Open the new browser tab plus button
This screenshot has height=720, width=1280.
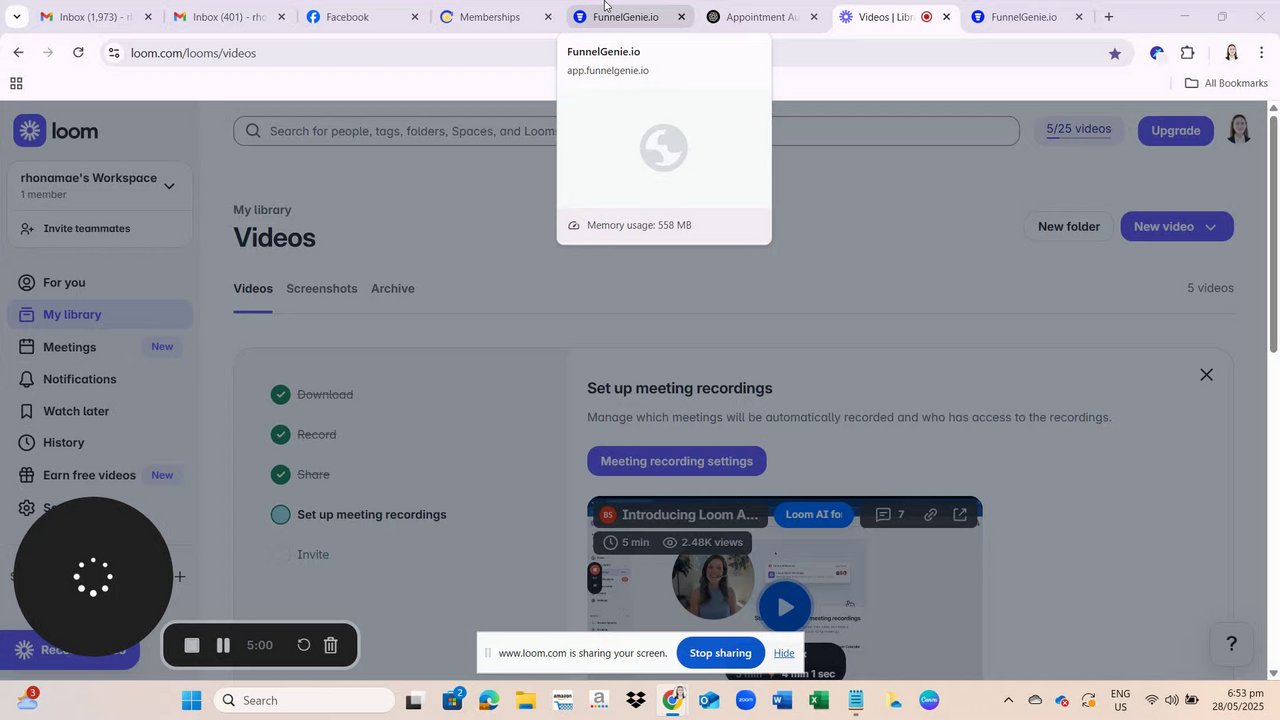click(x=1108, y=17)
